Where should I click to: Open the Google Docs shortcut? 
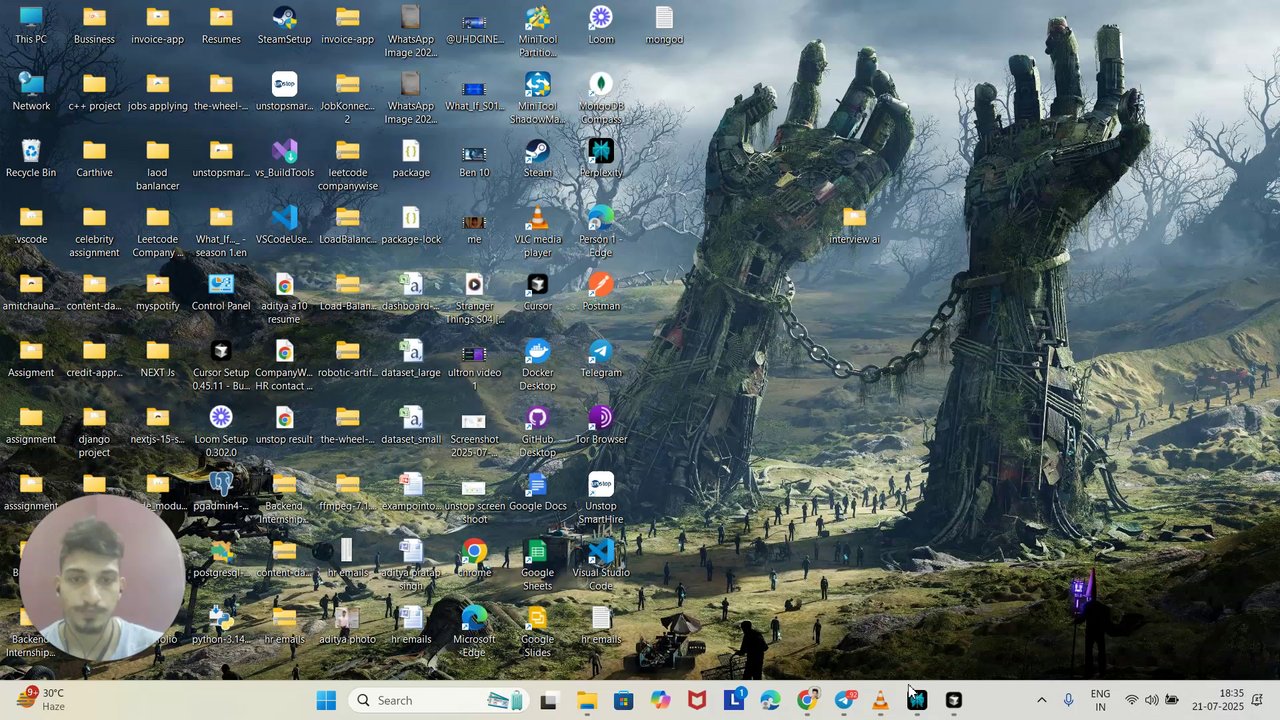537,491
